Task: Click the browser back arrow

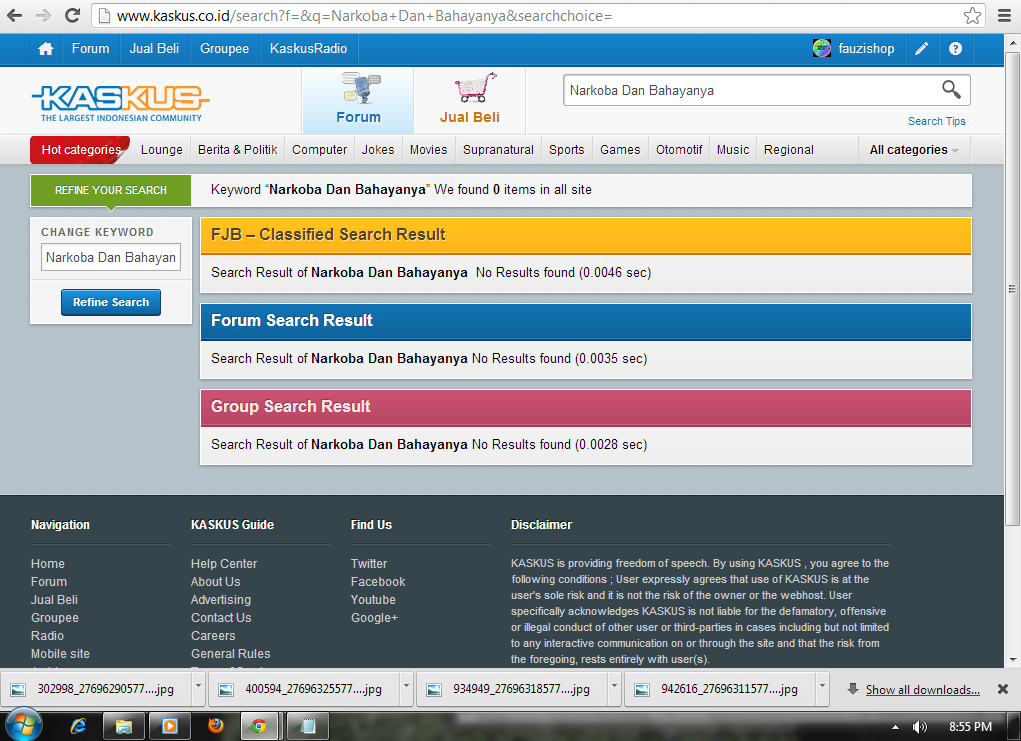Action: tap(14, 16)
